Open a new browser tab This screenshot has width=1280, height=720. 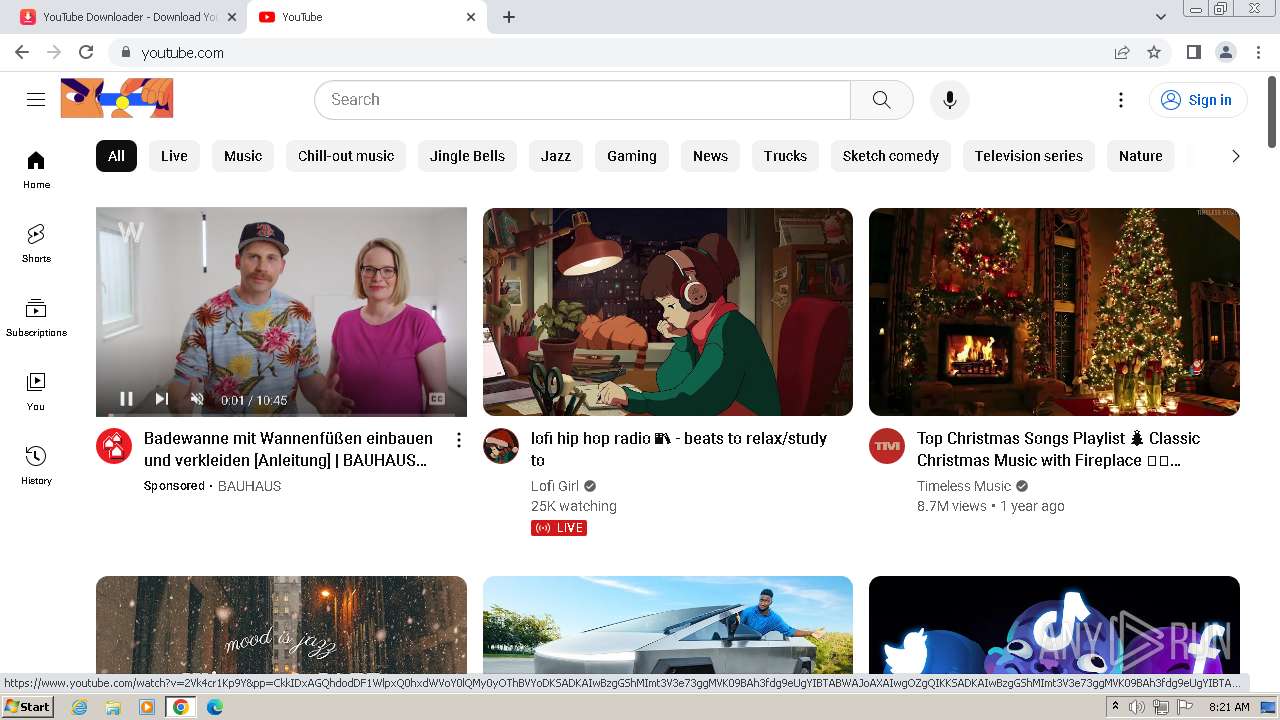pos(509,17)
